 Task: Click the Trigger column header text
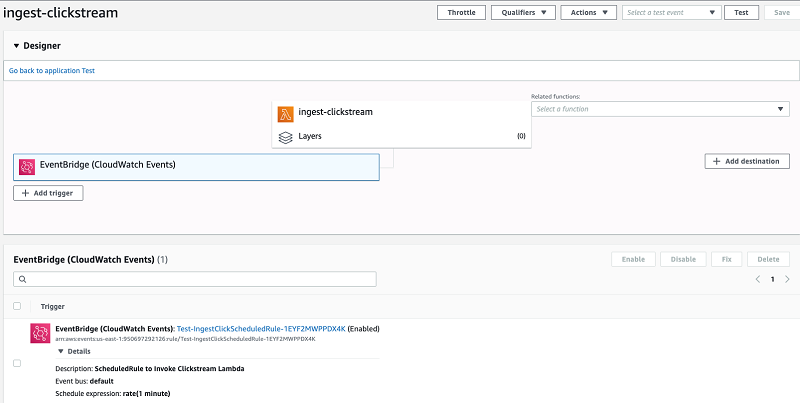pos(53,307)
